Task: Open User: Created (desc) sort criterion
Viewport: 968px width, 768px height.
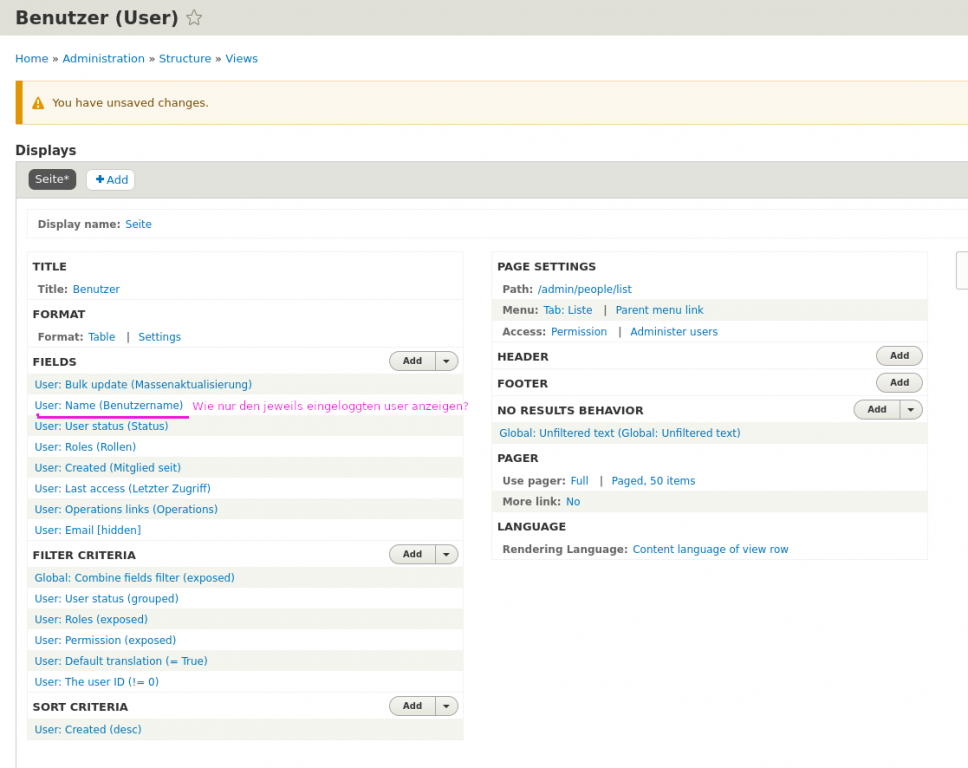Action: pos(88,730)
